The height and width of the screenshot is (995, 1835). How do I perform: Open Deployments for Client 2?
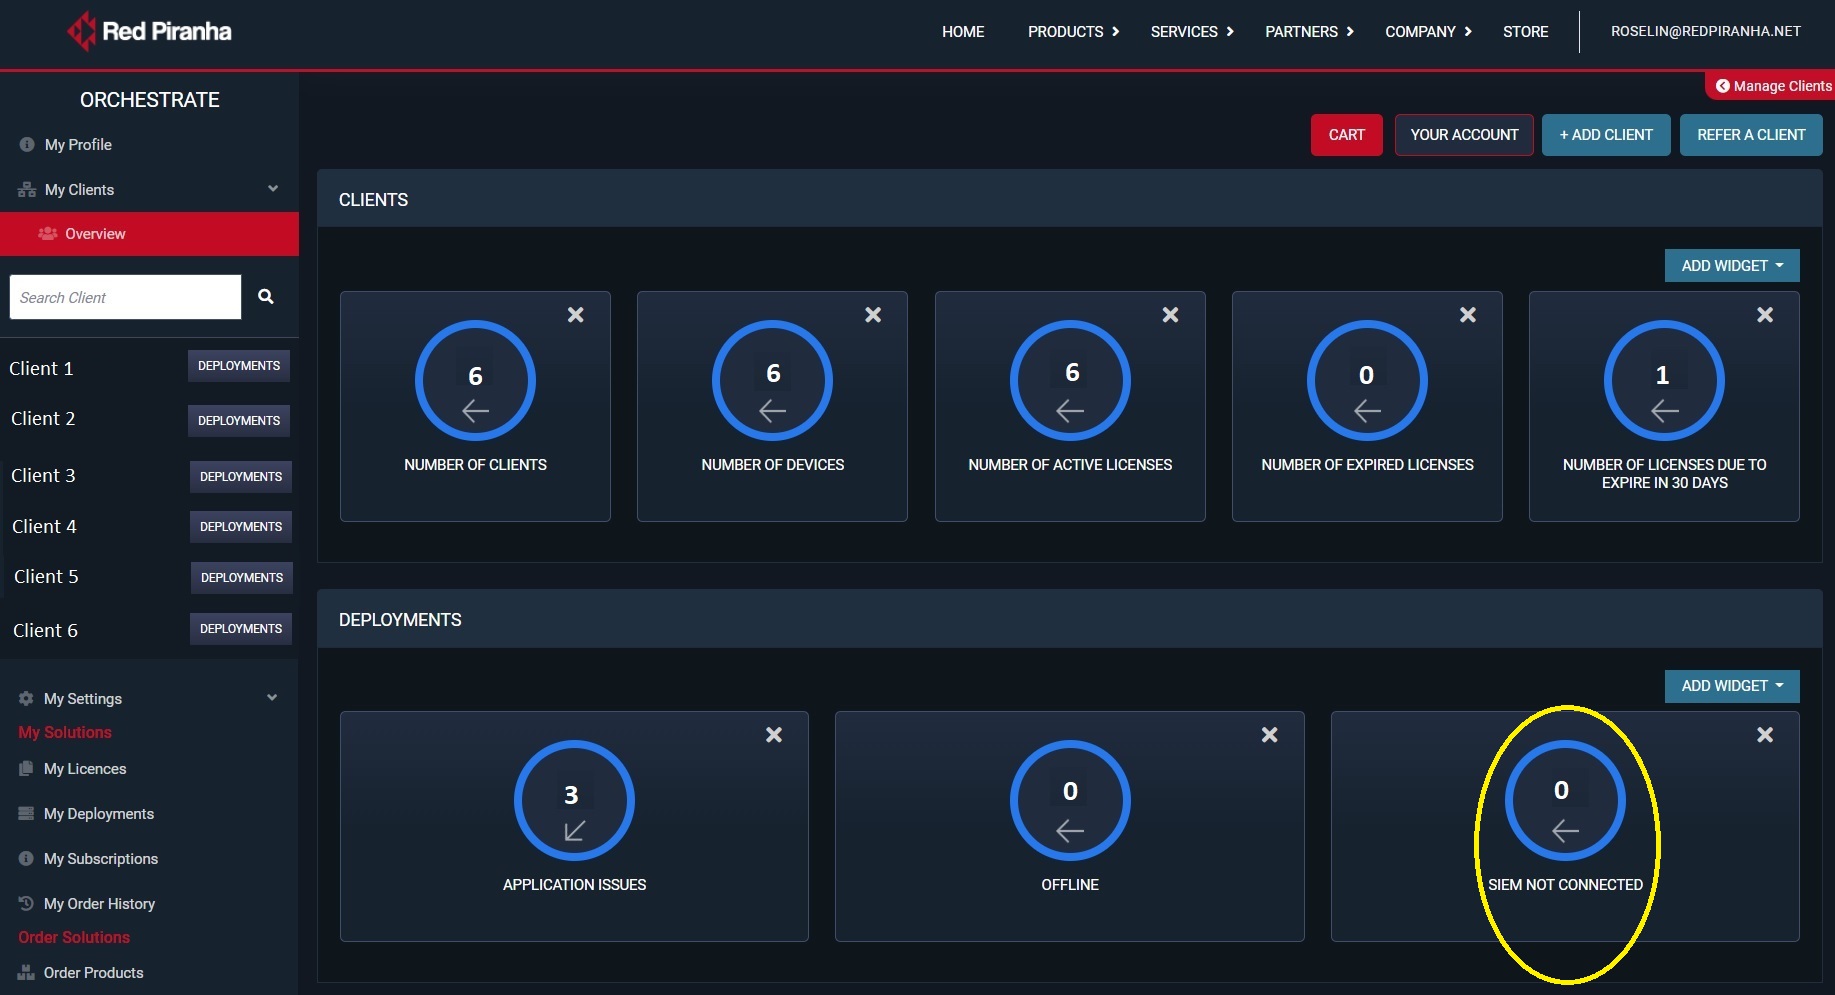click(239, 421)
